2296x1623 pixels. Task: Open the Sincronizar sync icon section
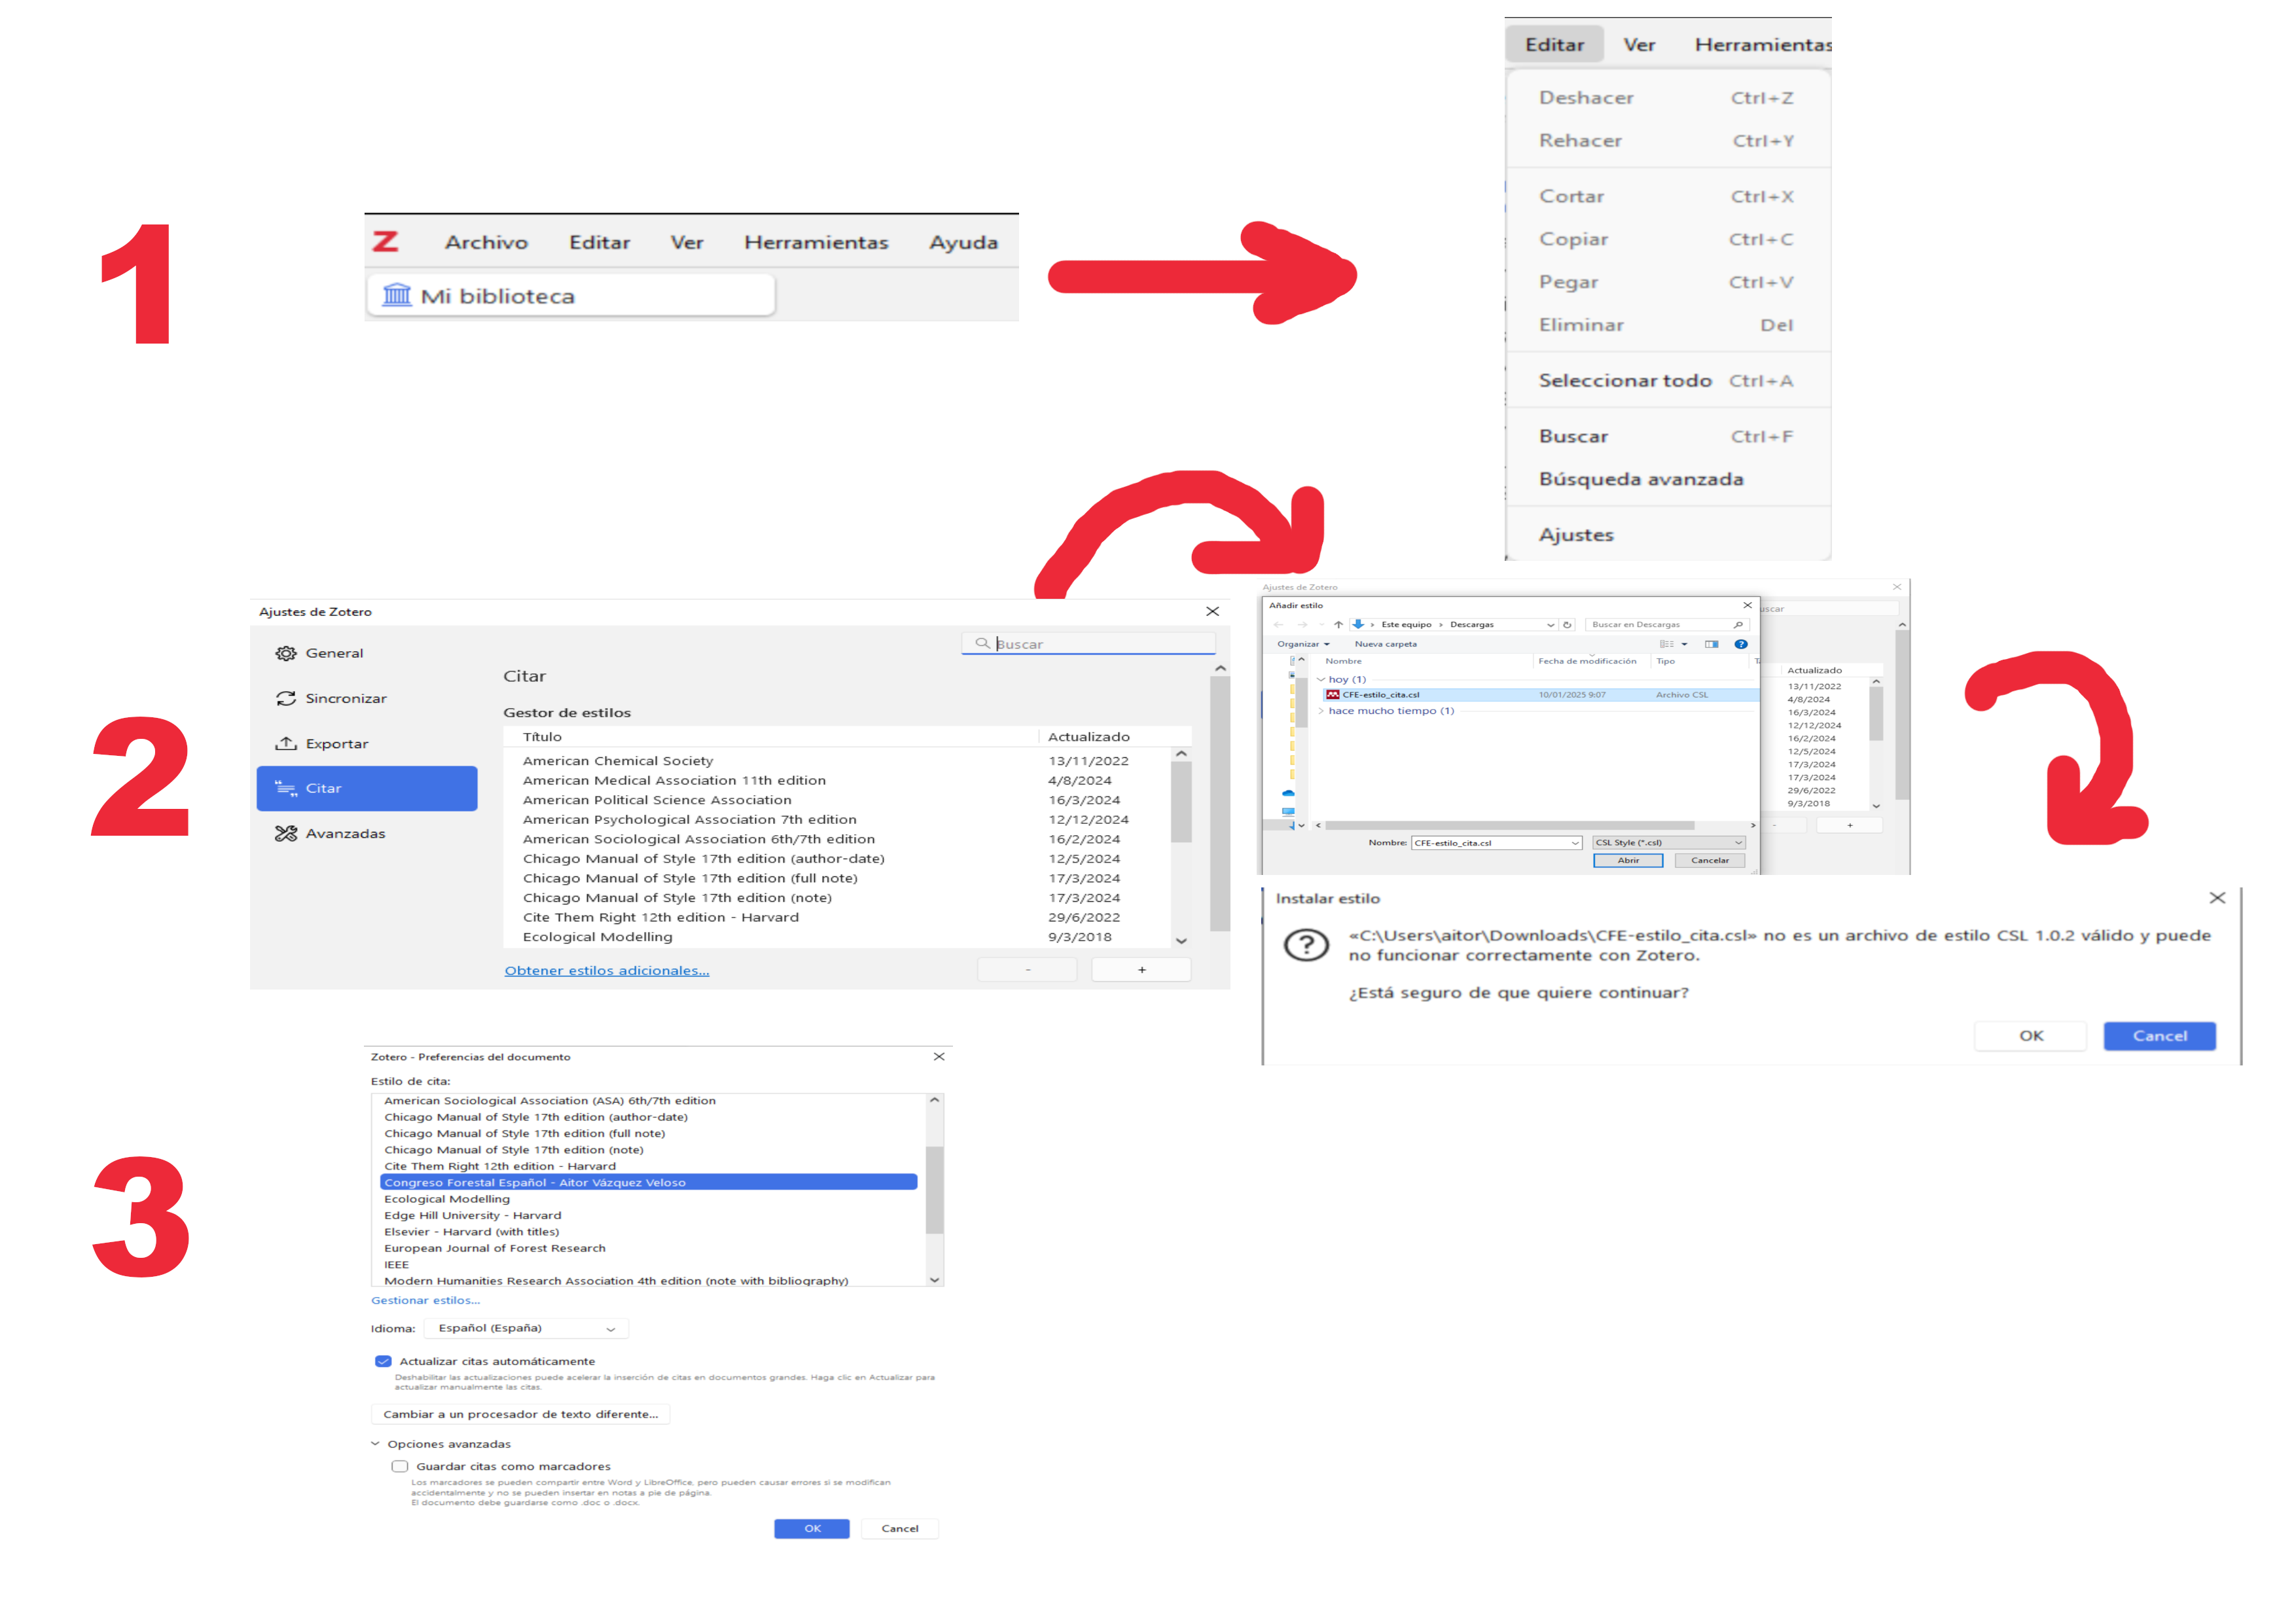point(286,698)
